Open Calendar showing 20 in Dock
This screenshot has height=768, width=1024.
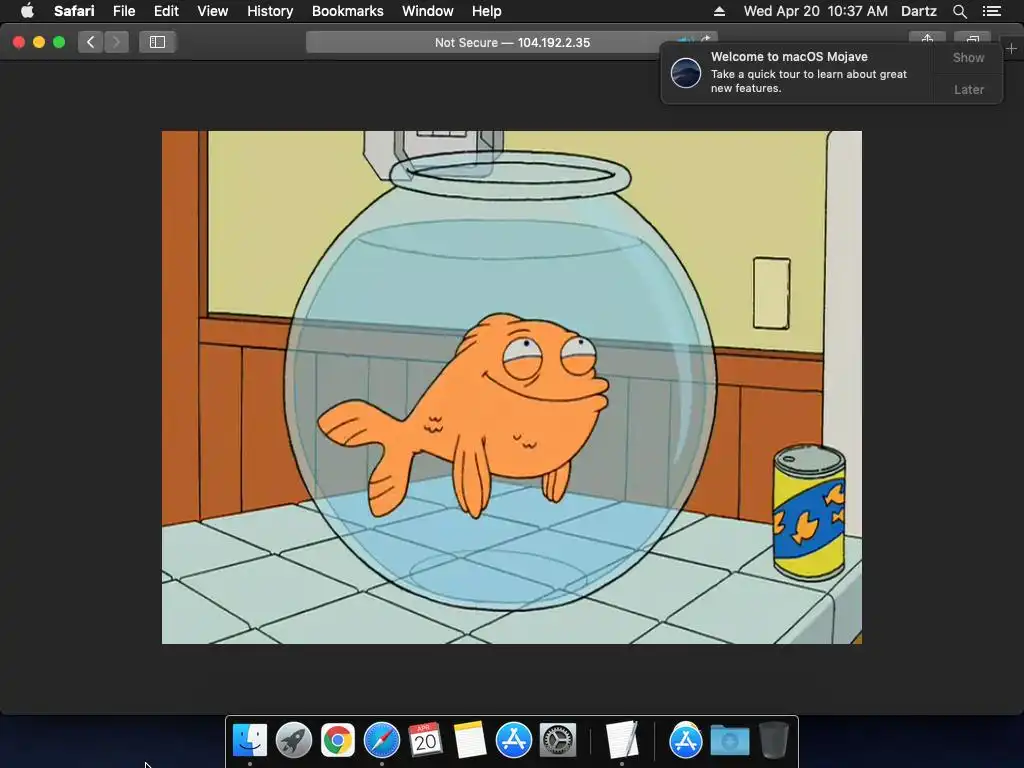click(425, 741)
